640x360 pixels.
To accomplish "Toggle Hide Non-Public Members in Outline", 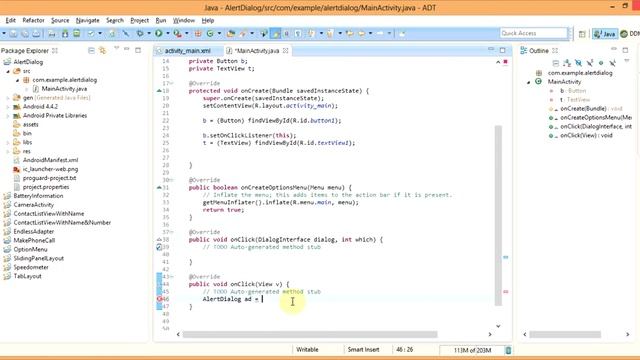I will pos(601,63).
